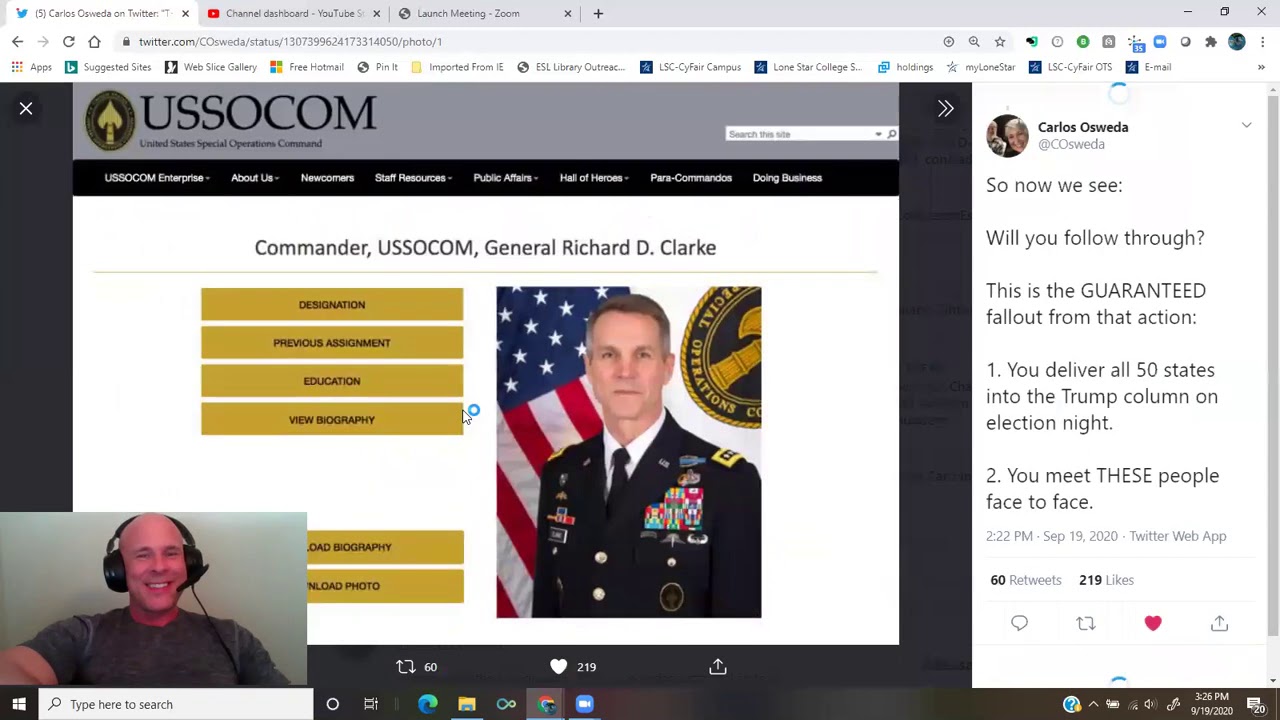Open the Chrome three-dot menu
This screenshot has width=1280, height=720.
1263,41
